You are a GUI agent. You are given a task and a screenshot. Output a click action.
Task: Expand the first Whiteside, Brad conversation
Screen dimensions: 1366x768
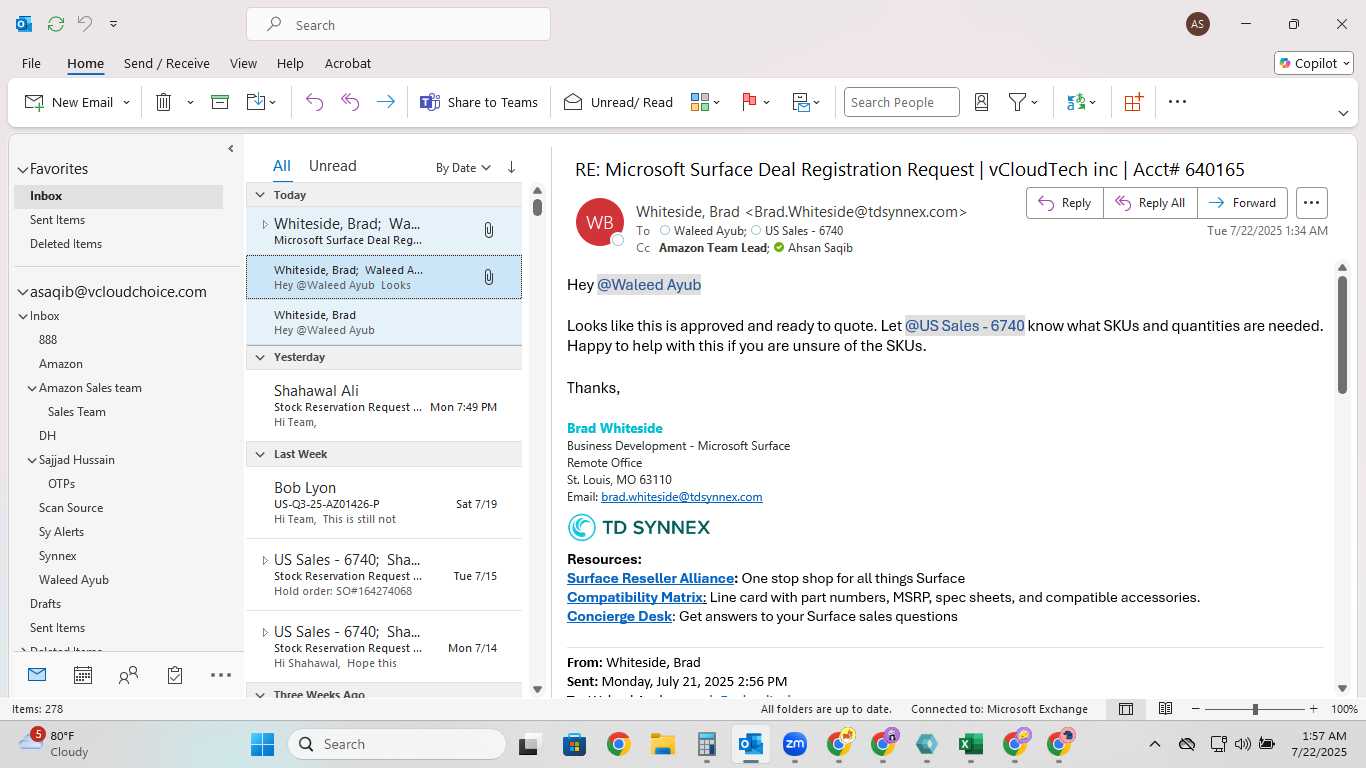pos(265,224)
